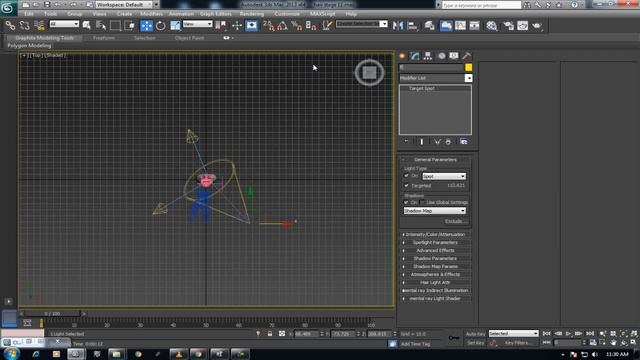Viewport: 640px width, 360px height.
Task: Choose the Bind to Space Warp tool
Action: point(39,26)
